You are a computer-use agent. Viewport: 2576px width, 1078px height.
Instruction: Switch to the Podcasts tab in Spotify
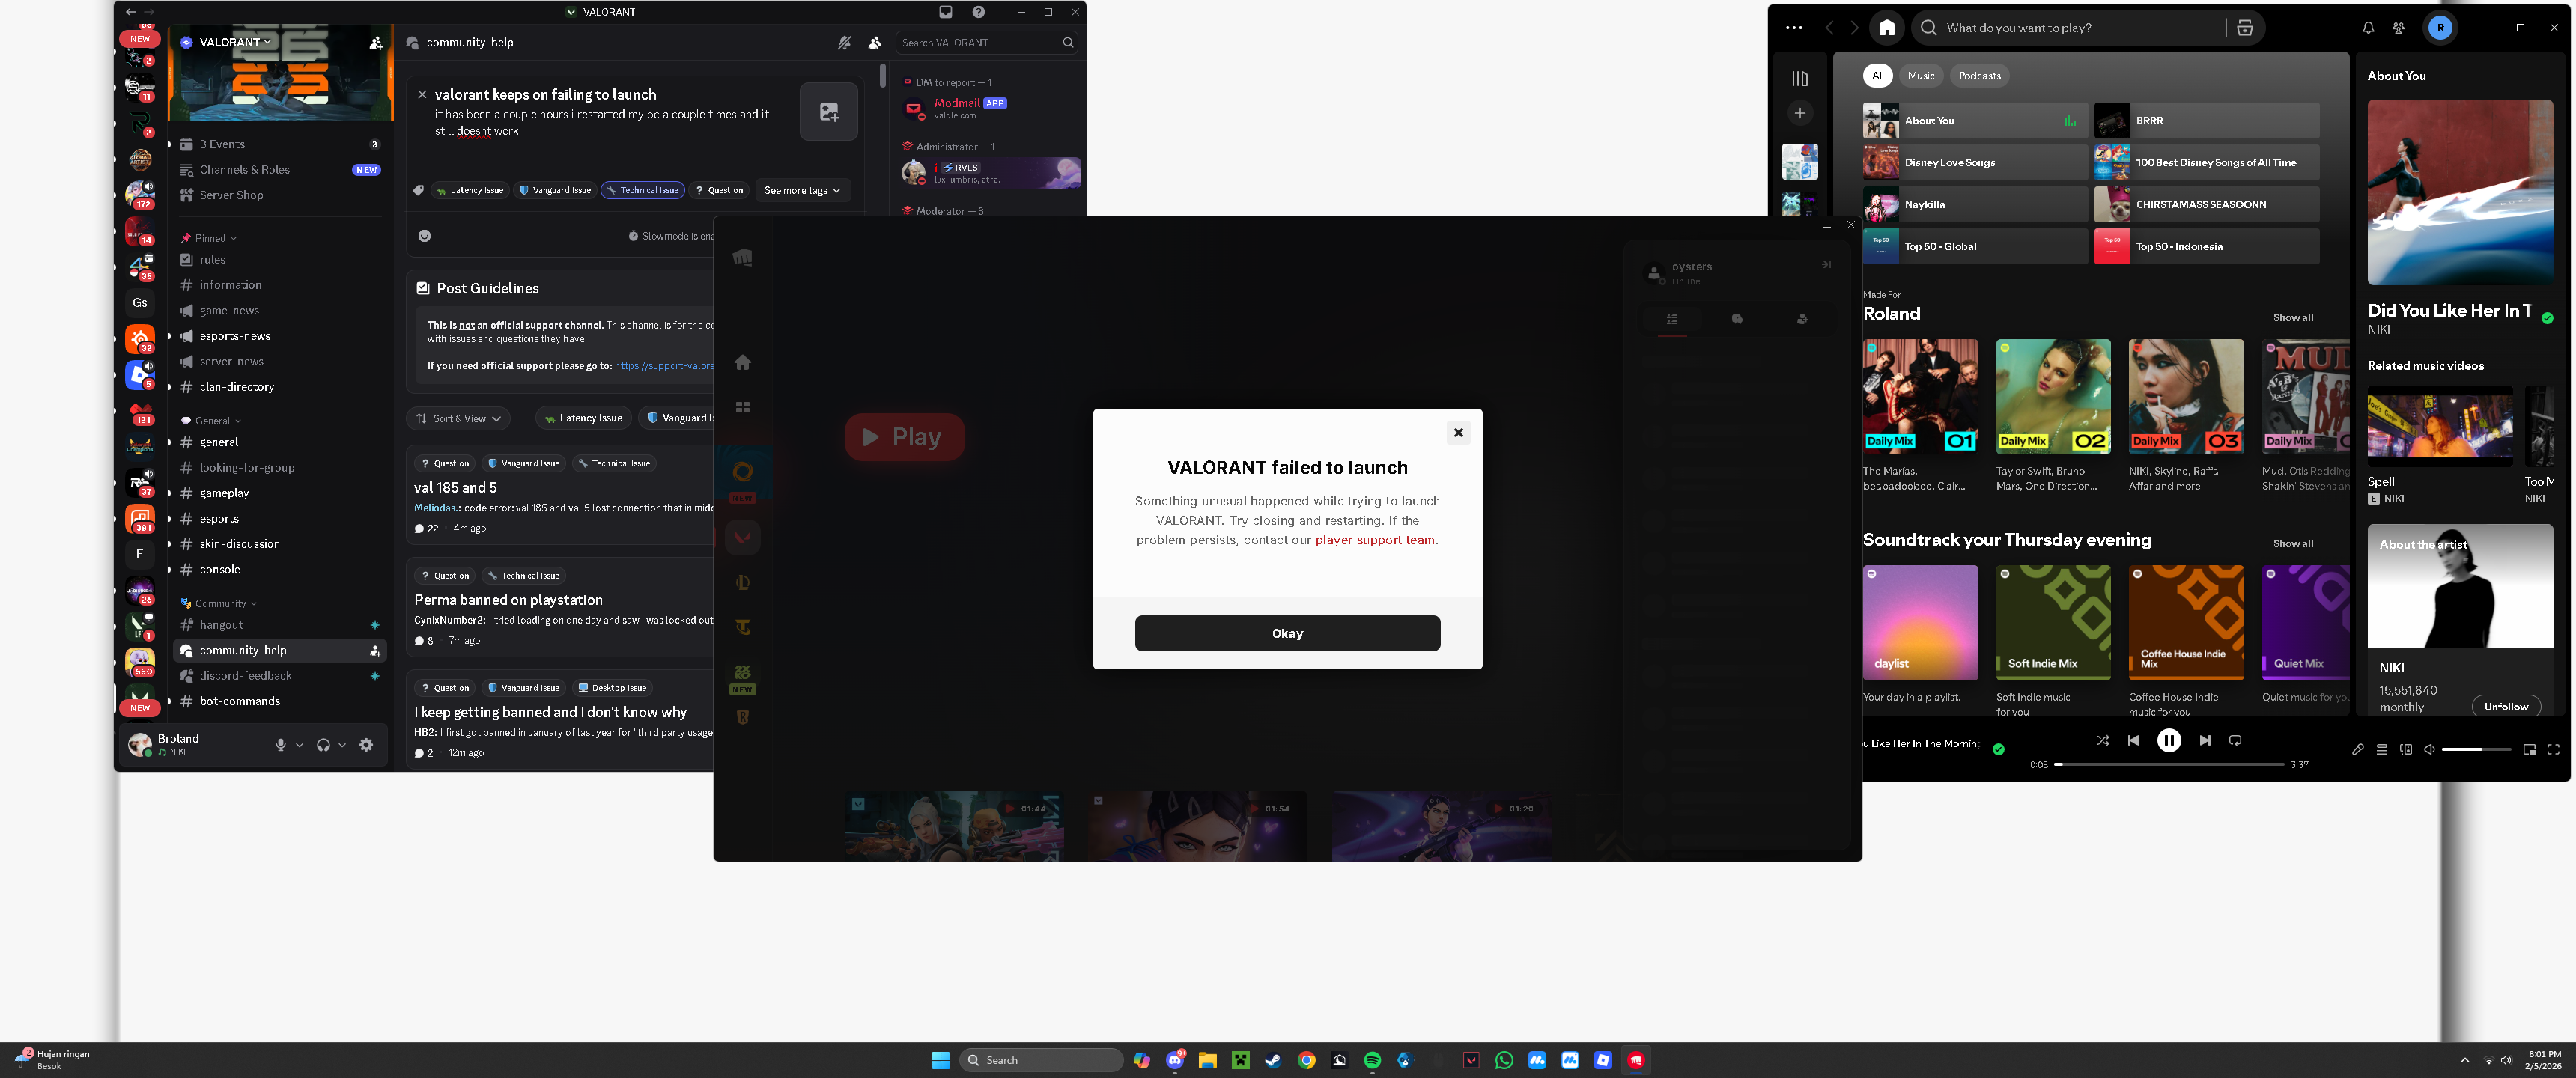pyautogui.click(x=1979, y=75)
